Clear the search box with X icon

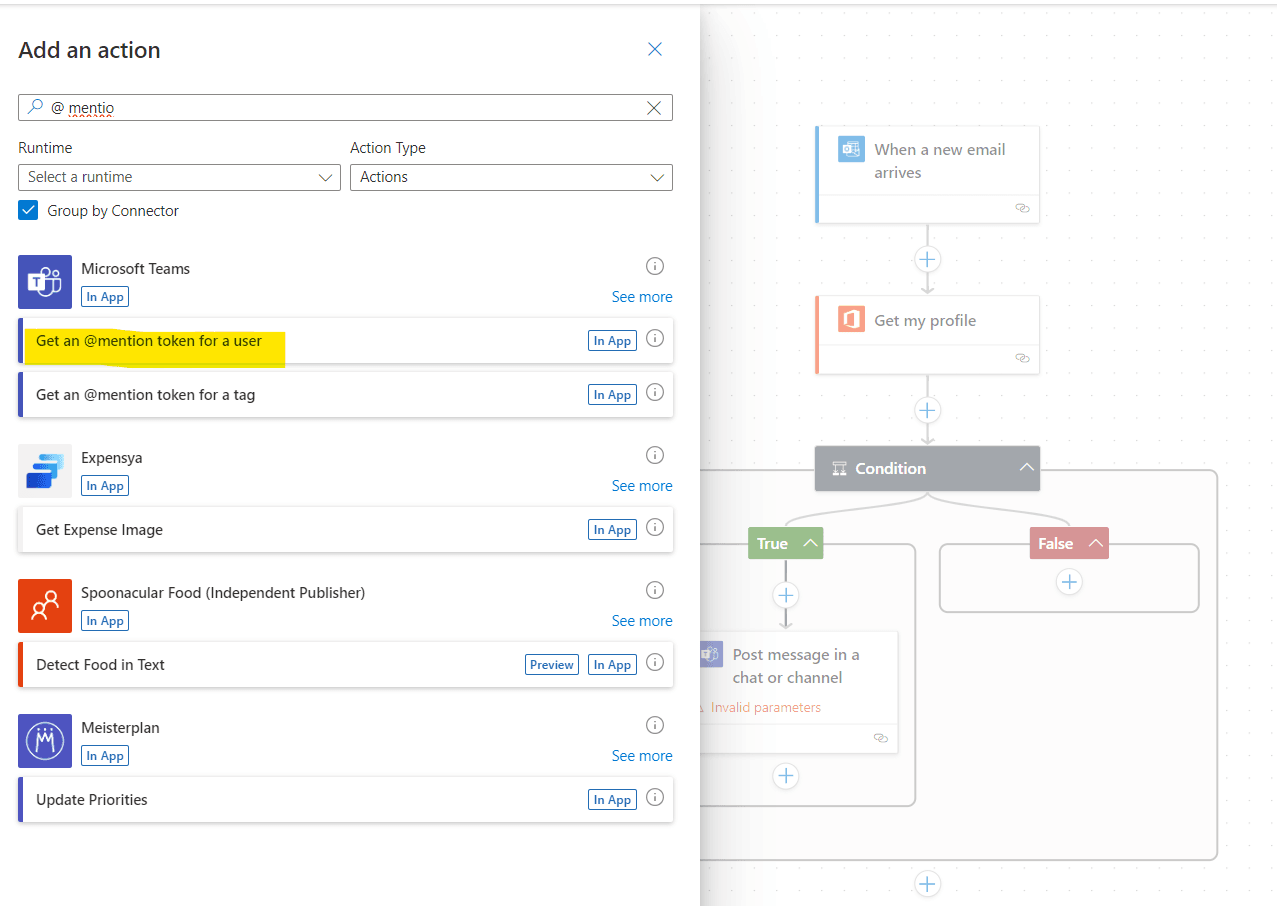pos(654,108)
